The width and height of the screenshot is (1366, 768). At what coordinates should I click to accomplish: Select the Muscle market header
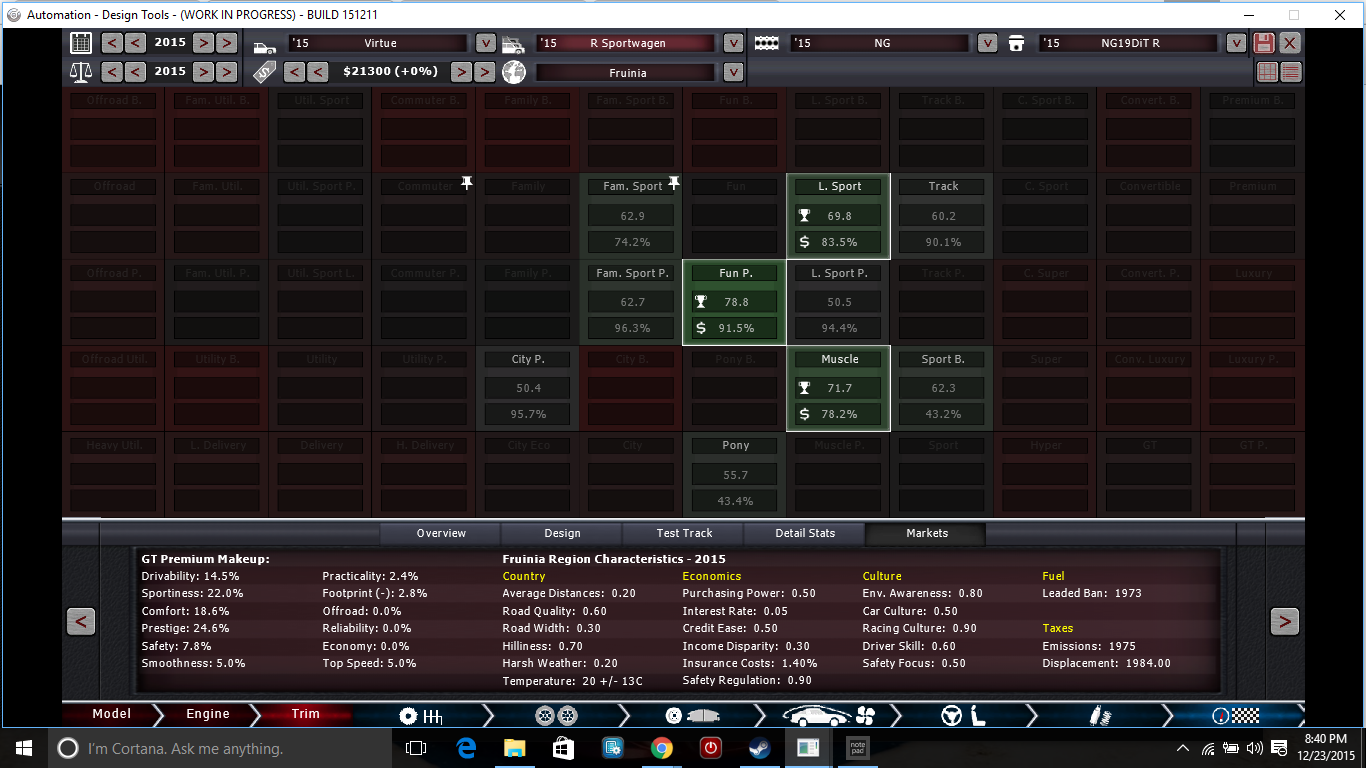tap(839, 359)
